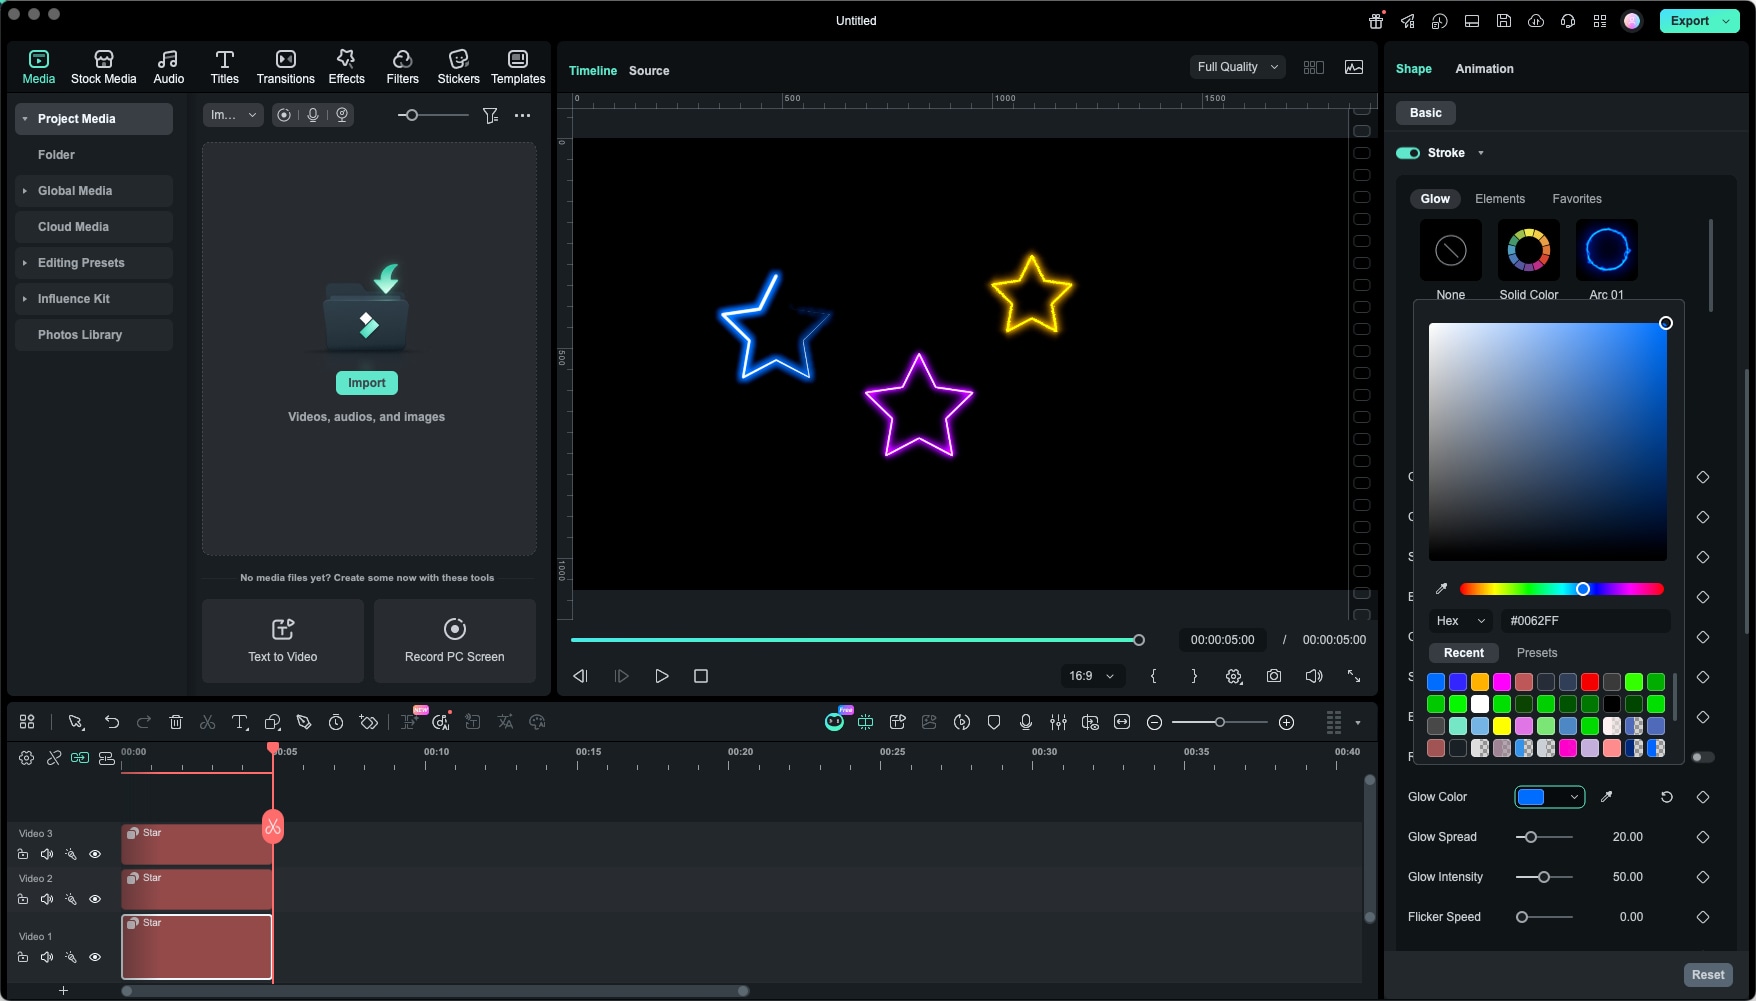Toggle the Stroke switch off
Viewport: 1756px width, 1001px height.
click(1408, 153)
